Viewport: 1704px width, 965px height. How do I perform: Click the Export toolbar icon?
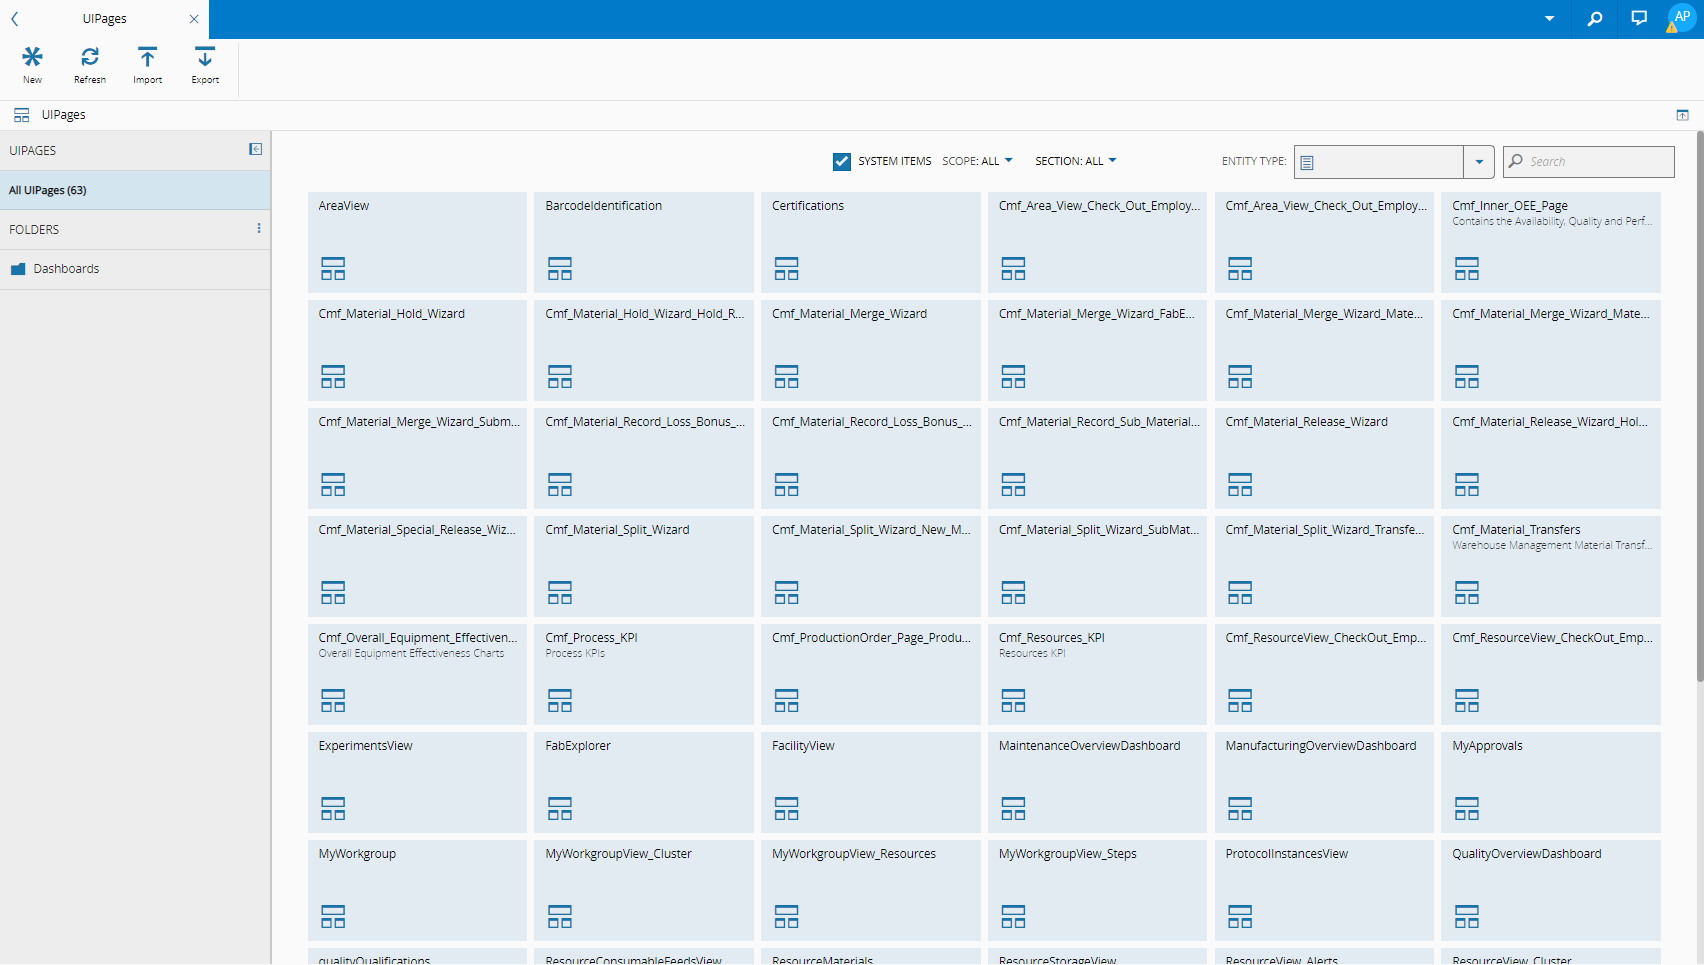click(205, 57)
